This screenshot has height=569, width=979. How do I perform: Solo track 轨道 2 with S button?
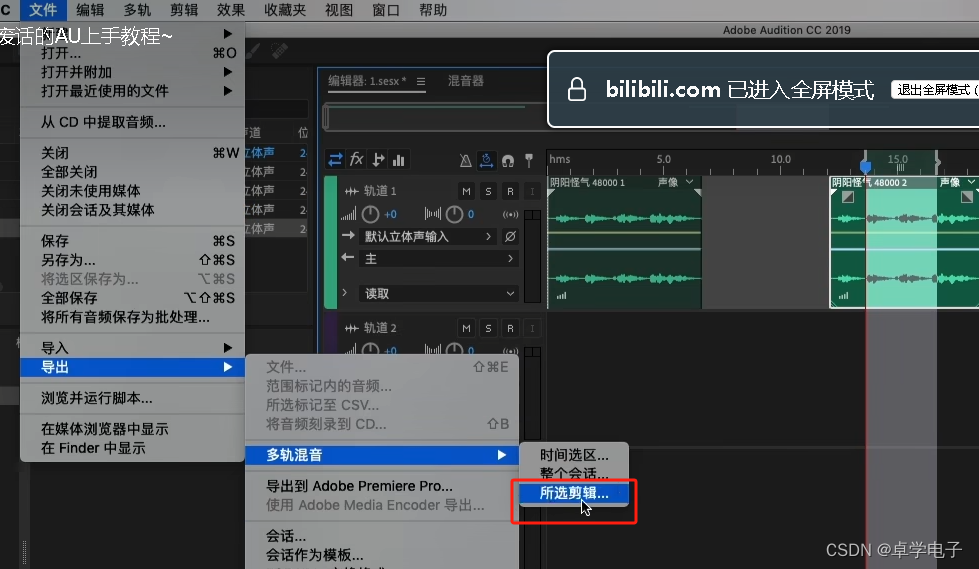point(488,328)
